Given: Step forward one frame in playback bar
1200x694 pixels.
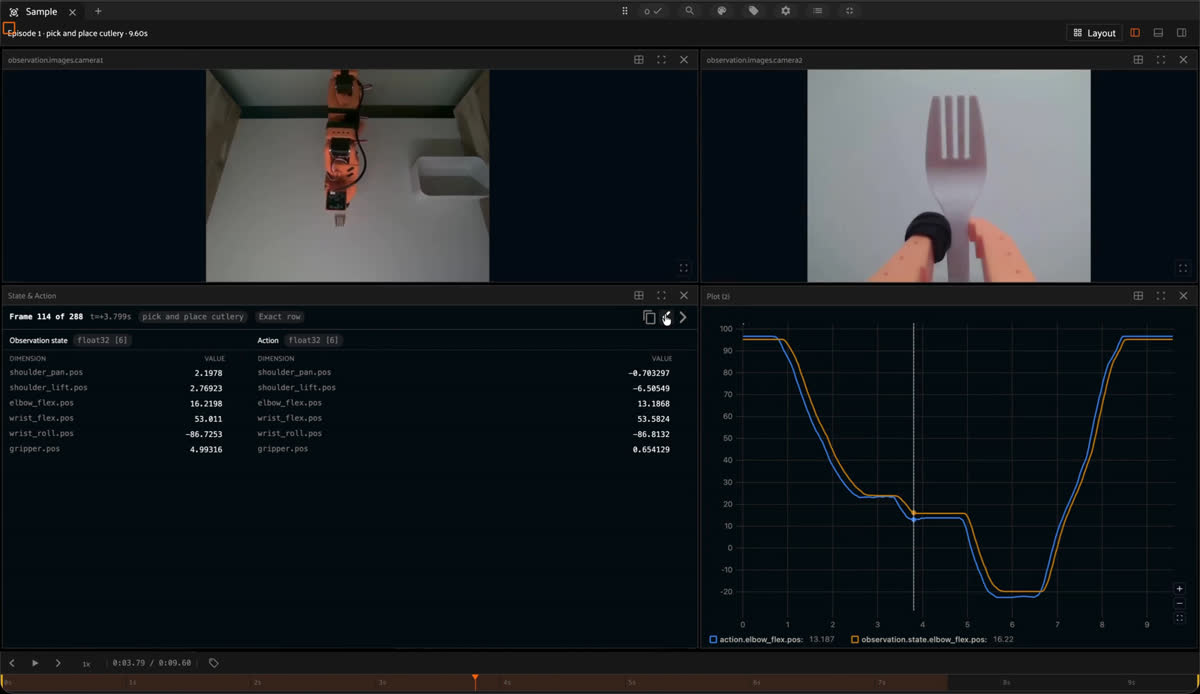Looking at the screenshot, I should click(x=58, y=663).
